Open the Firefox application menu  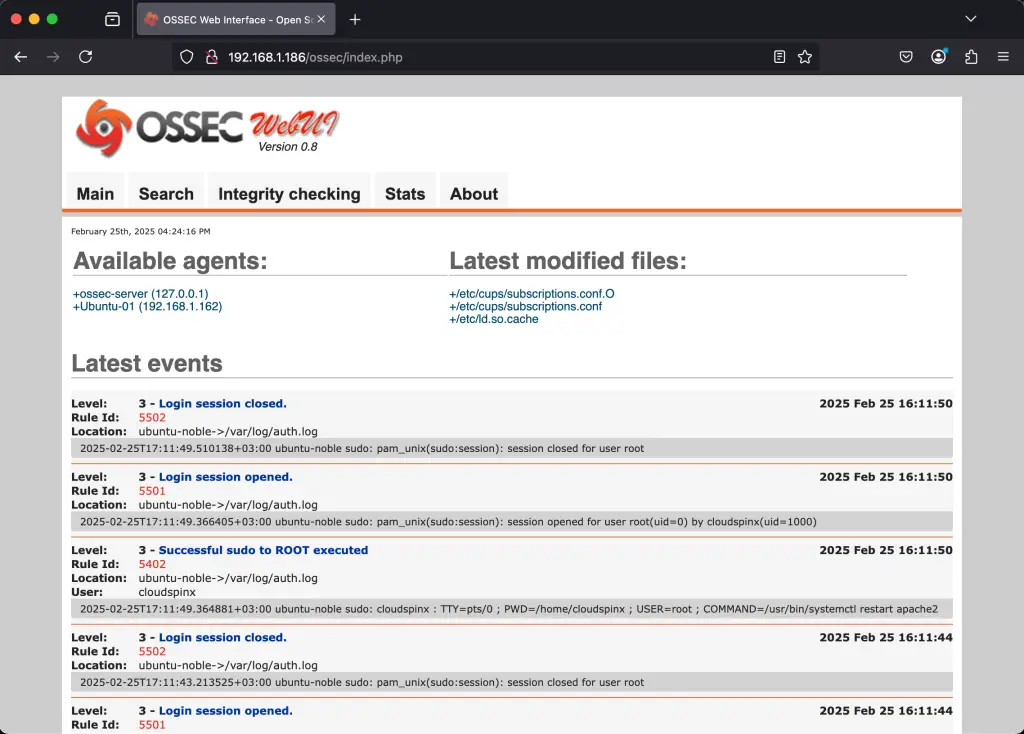1004,57
